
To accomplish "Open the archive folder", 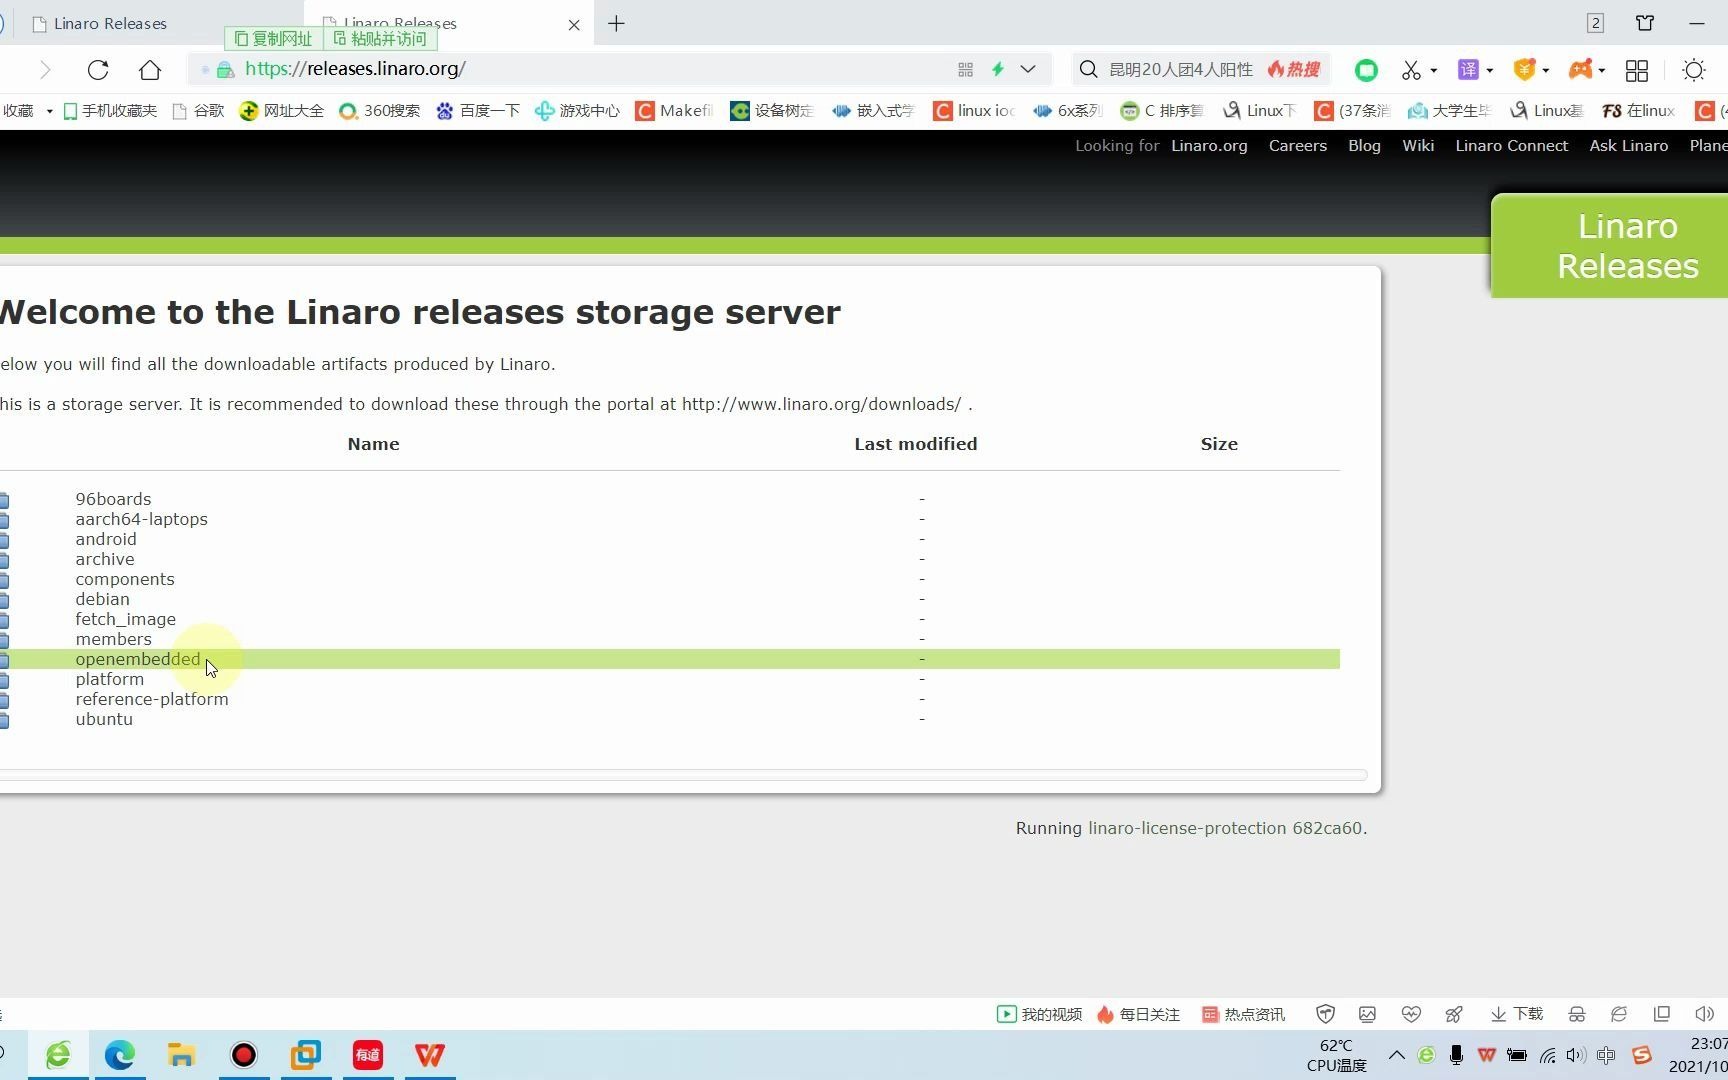I will point(105,559).
